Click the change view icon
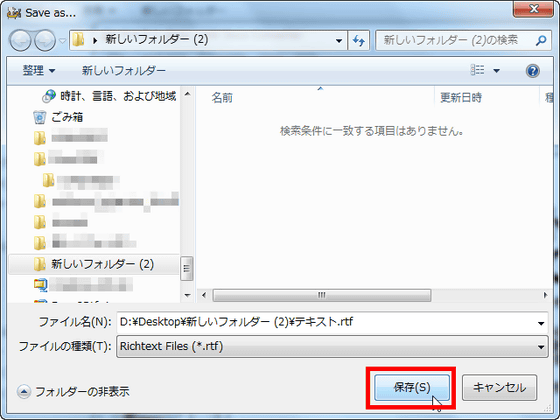The image size is (560, 420). click(478, 70)
